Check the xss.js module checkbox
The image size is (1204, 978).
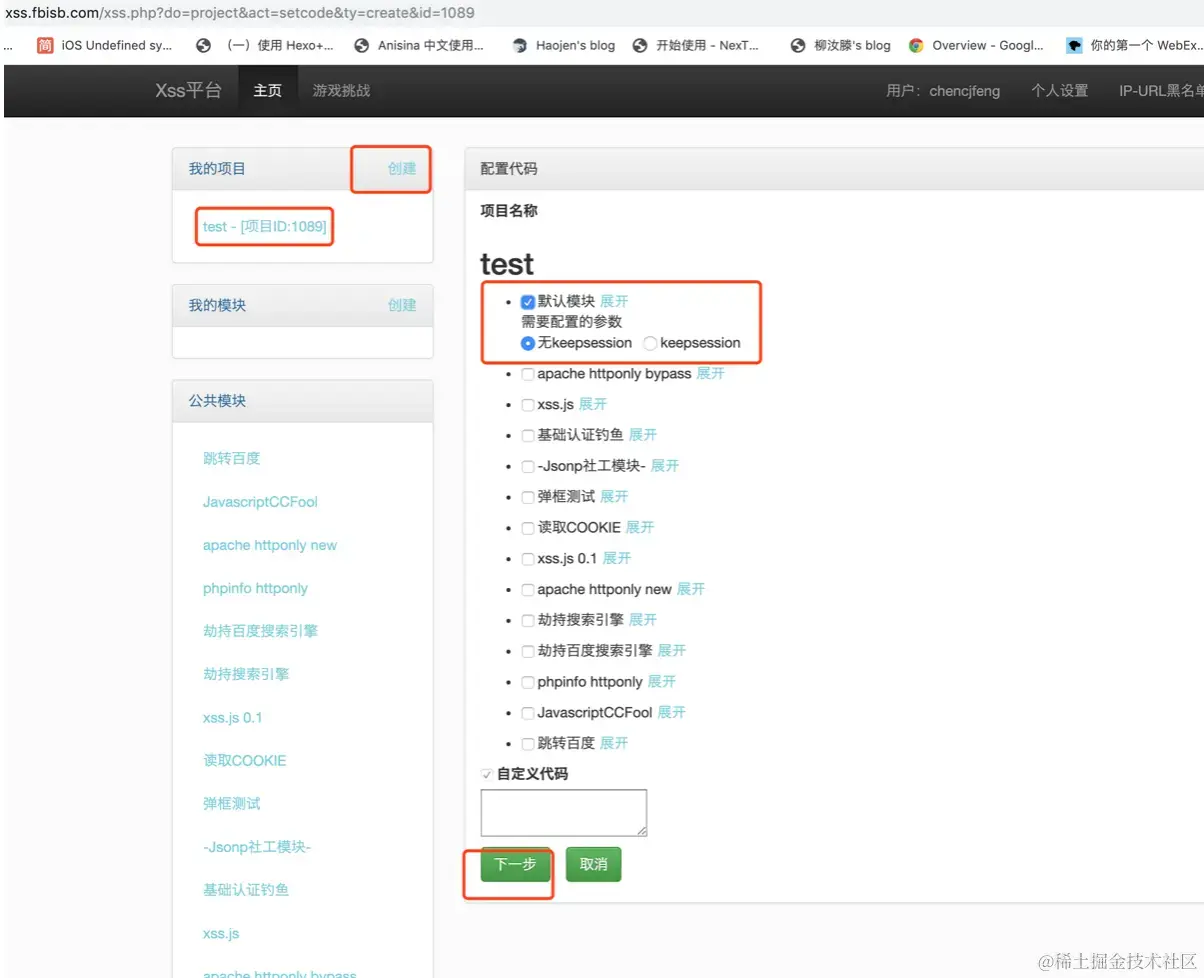coord(527,405)
